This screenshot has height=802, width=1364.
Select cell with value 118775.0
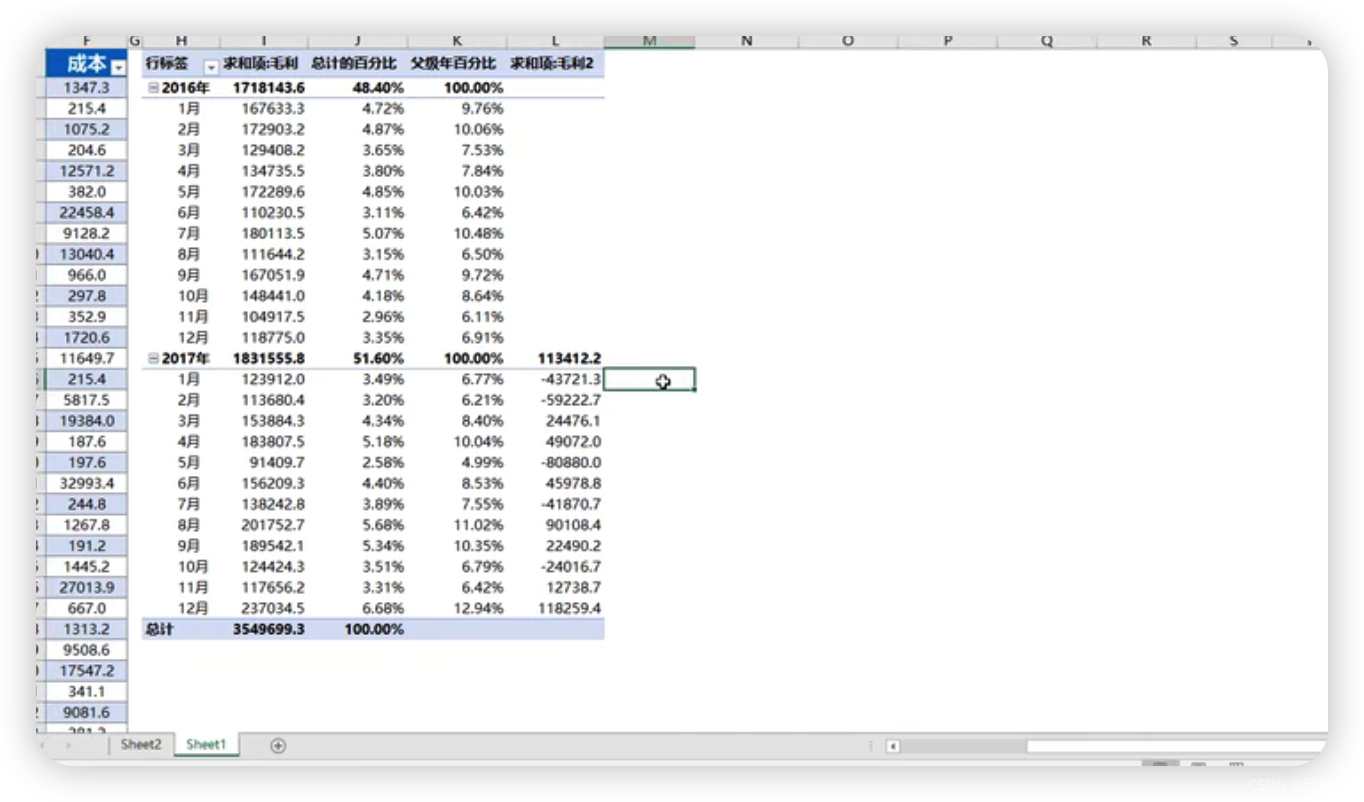point(264,338)
